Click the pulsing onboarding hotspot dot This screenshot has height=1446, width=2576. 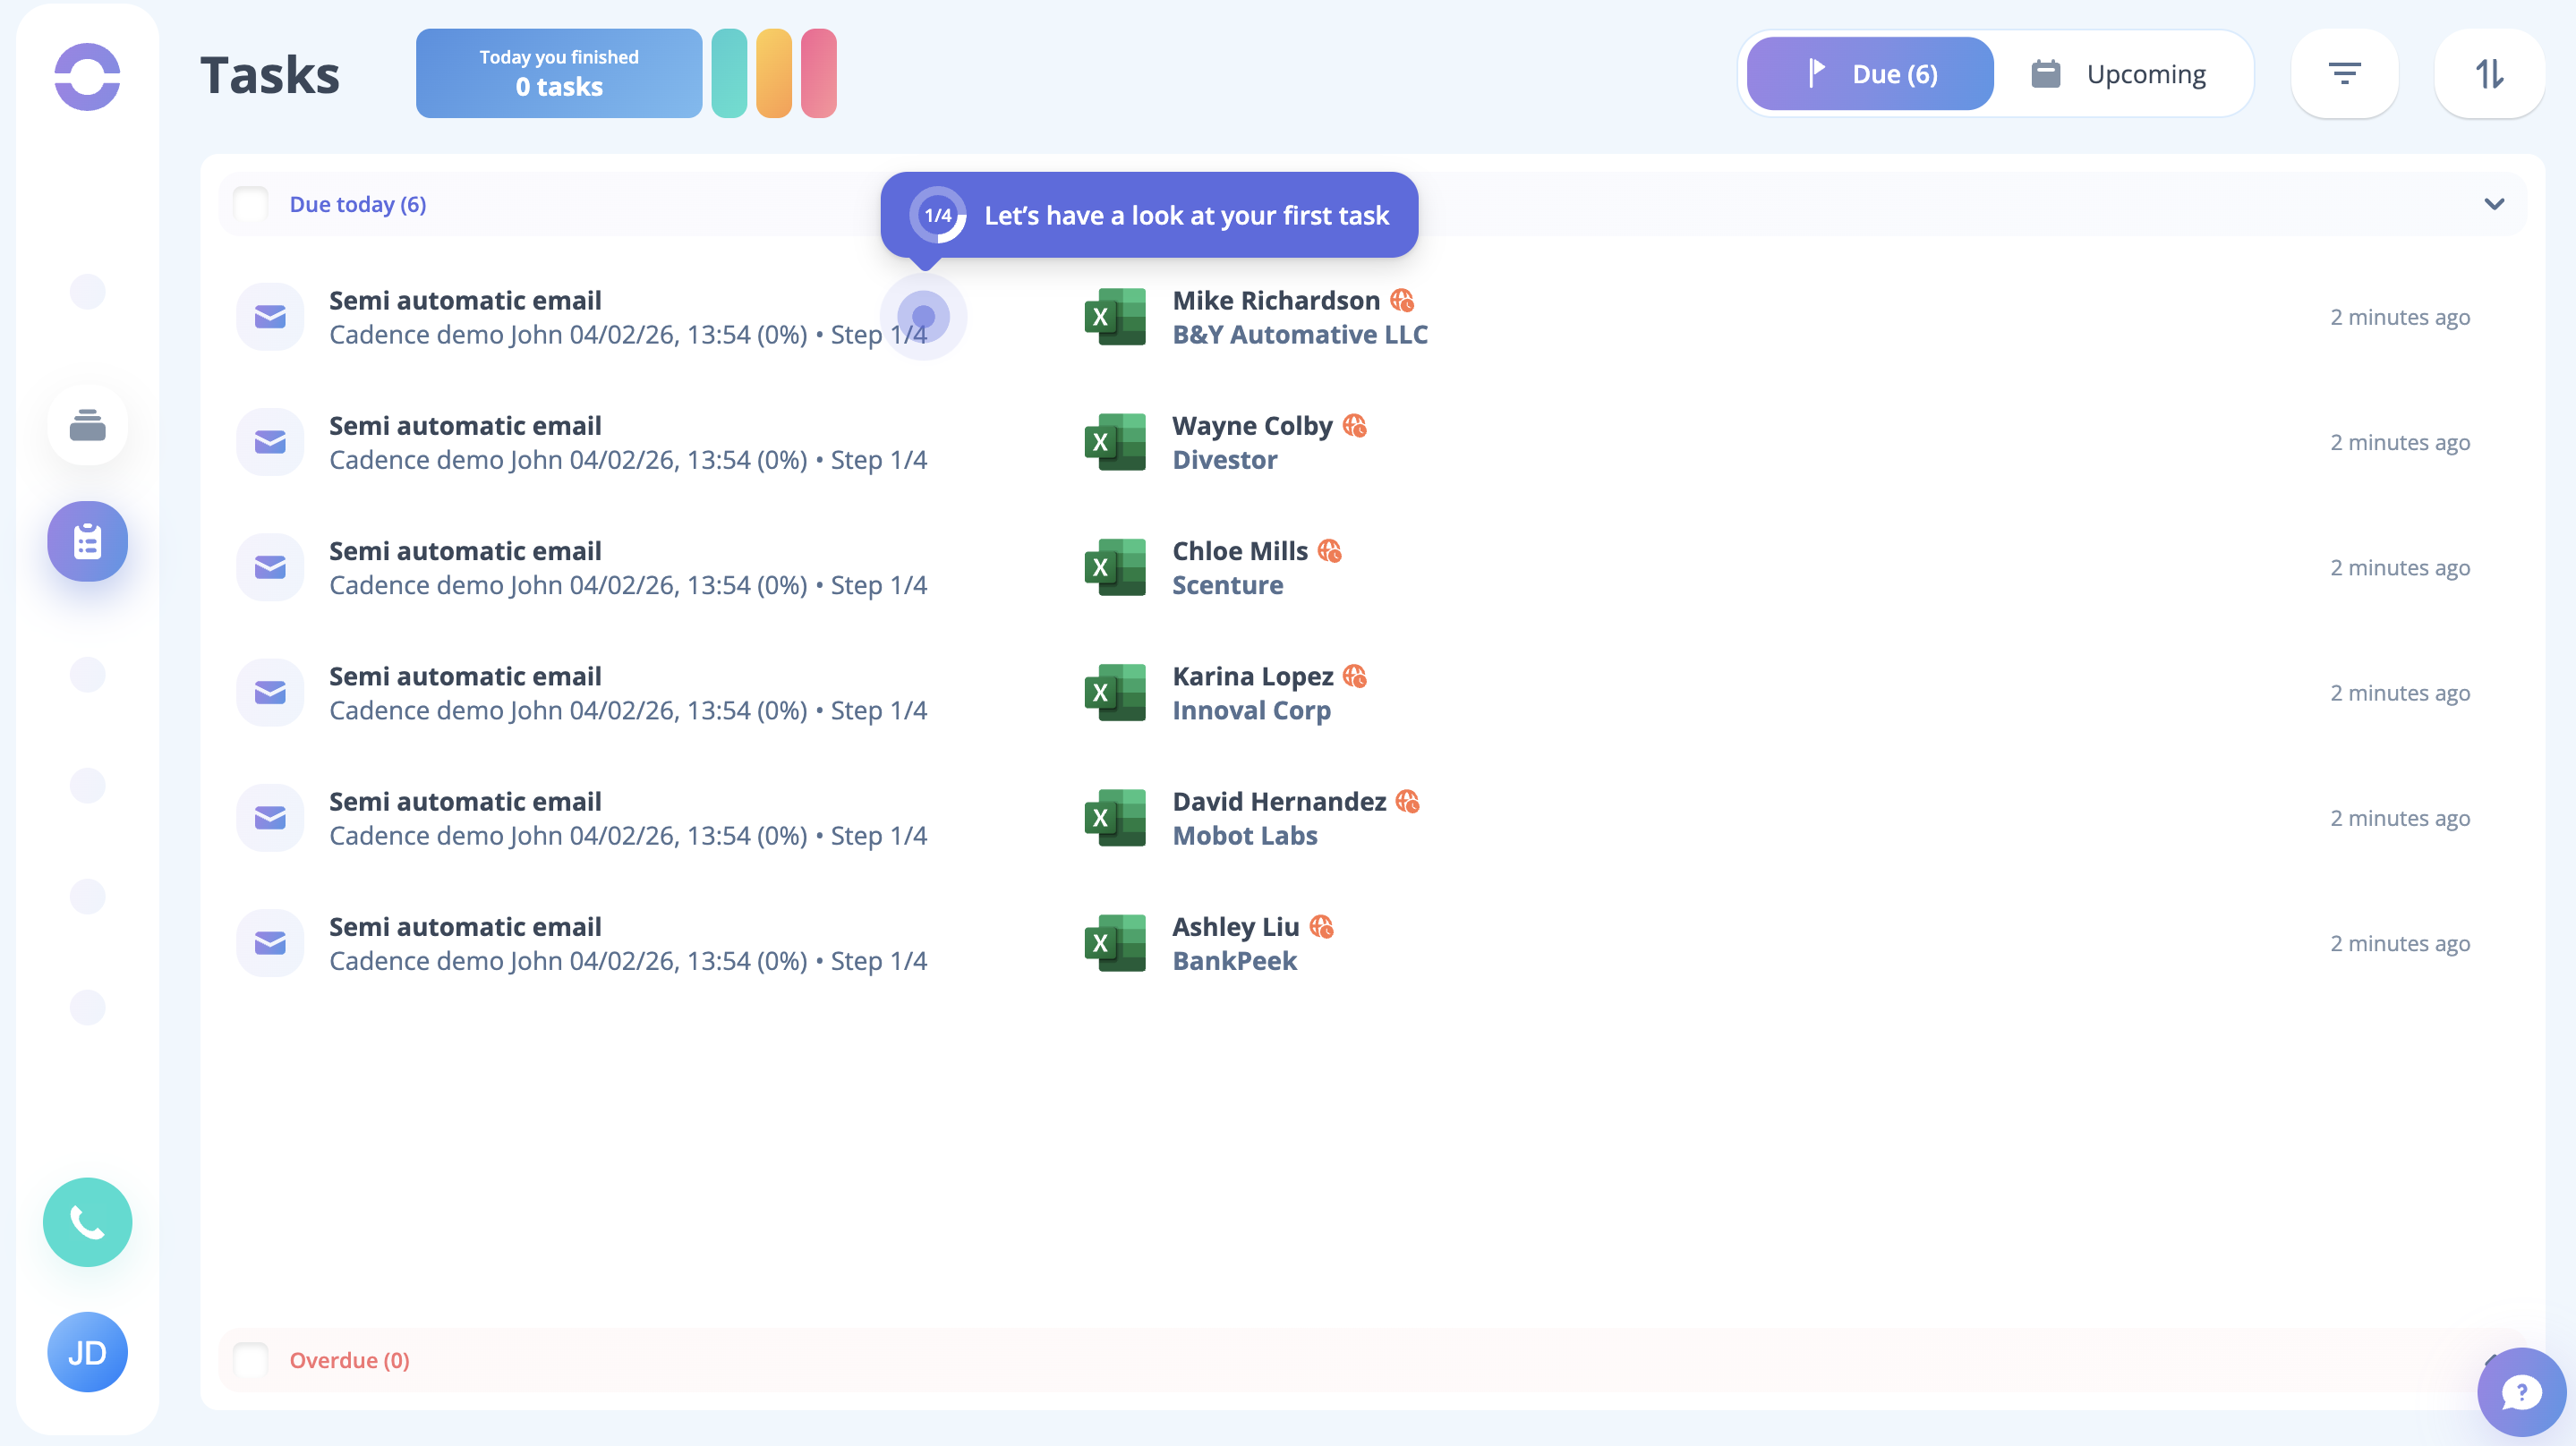point(923,317)
